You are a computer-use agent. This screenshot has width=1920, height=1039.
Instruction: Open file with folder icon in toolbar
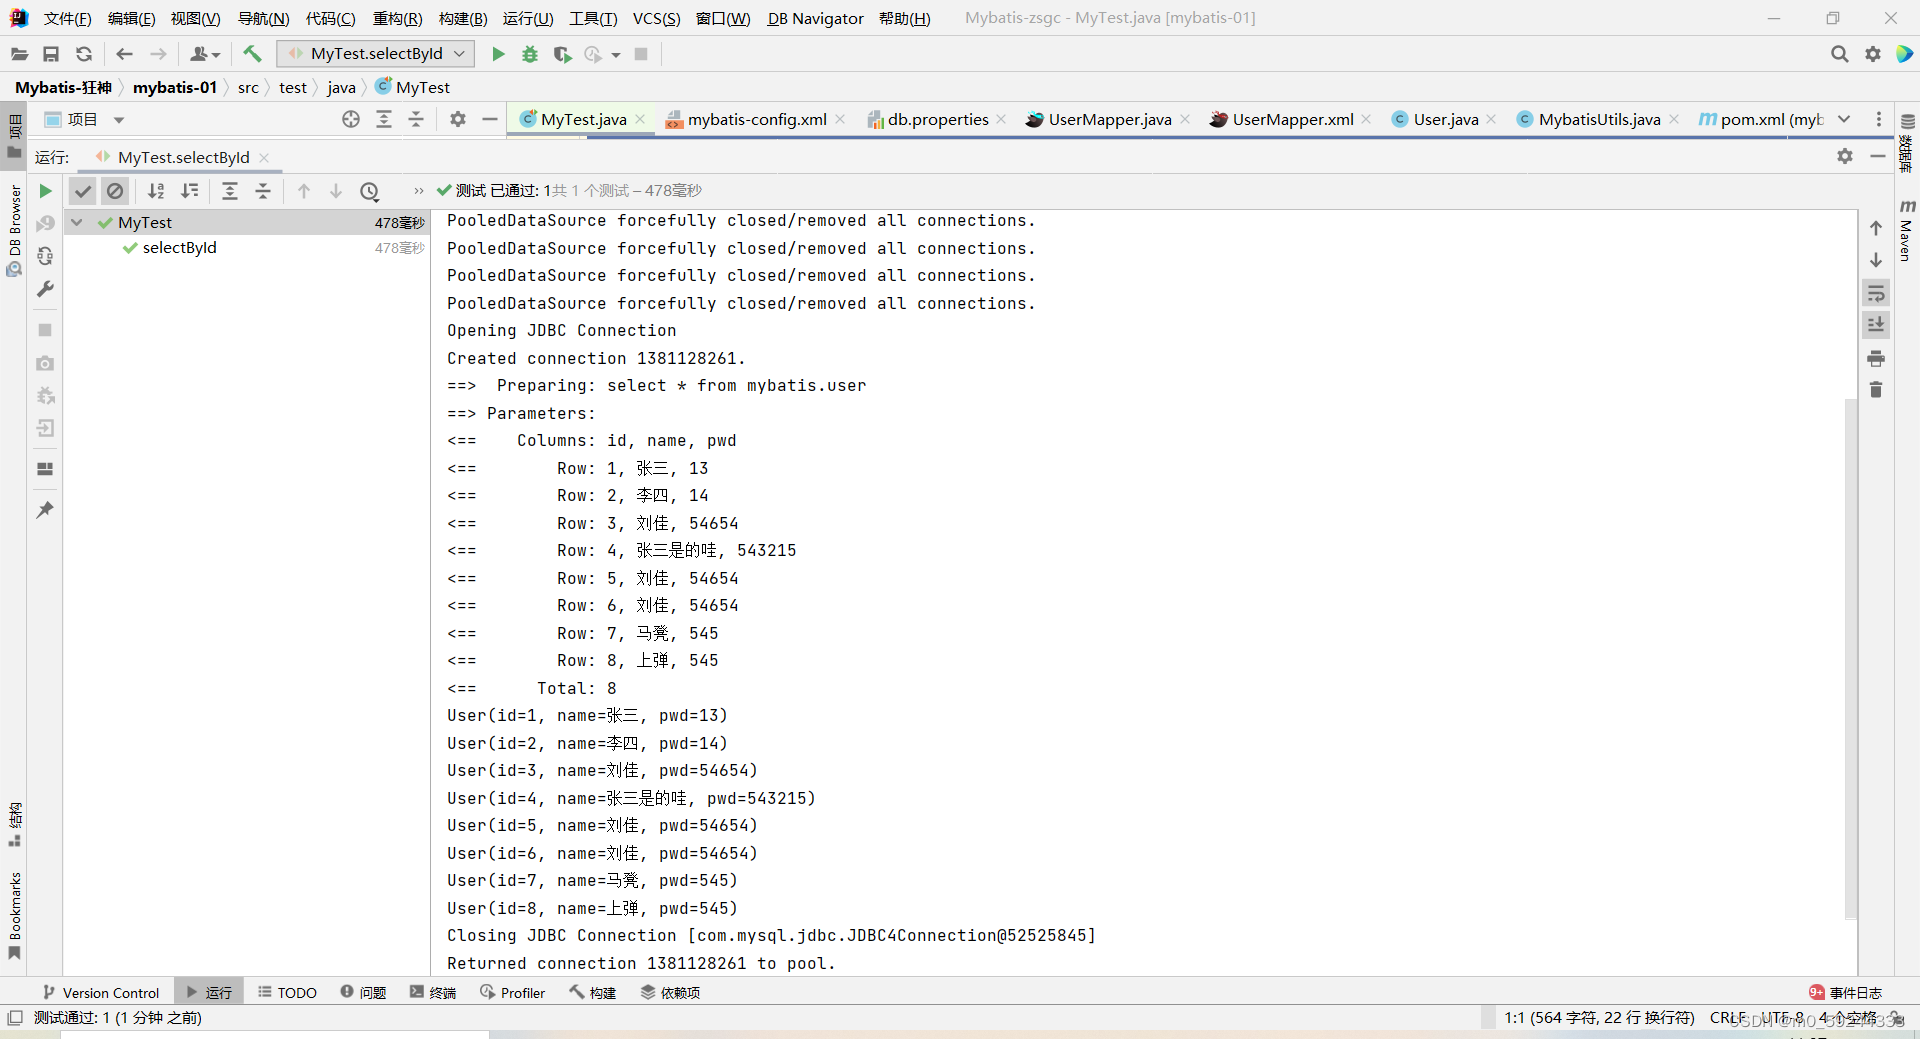coord(19,54)
